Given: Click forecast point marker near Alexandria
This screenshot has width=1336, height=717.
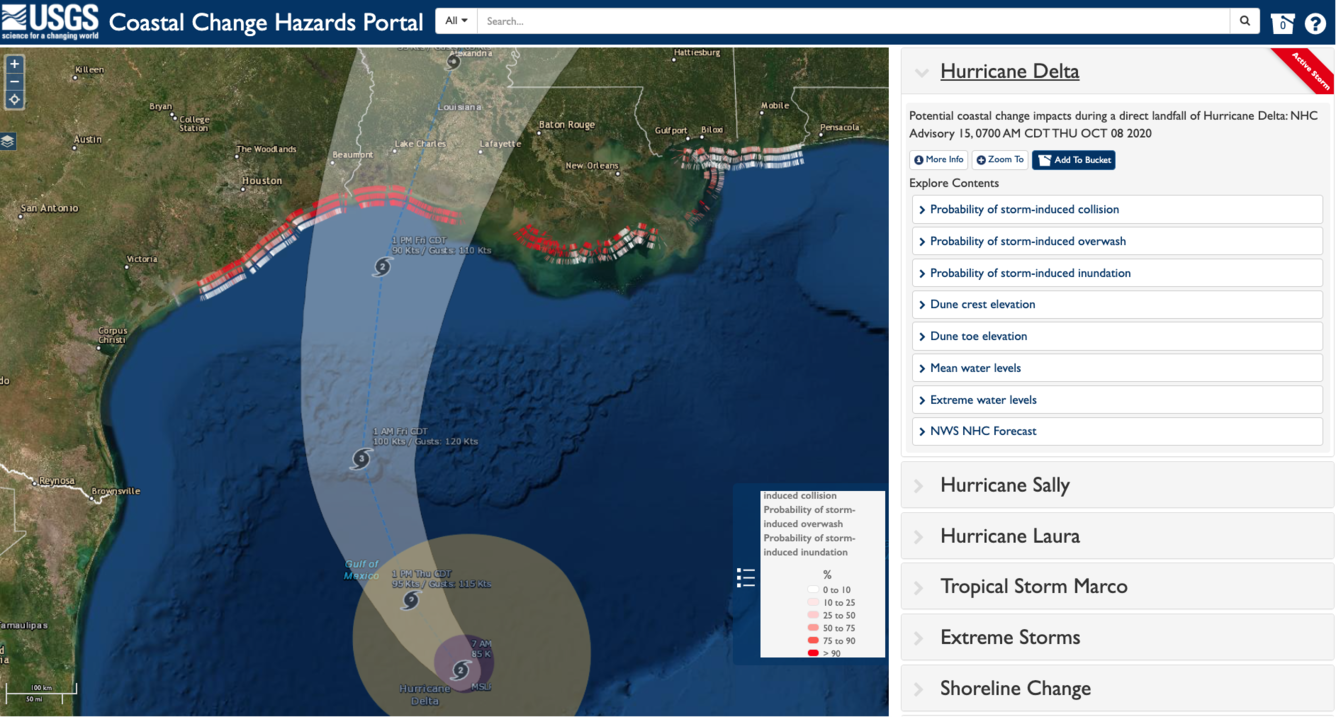Looking at the screenshot, I should click(x=453, y=62).
